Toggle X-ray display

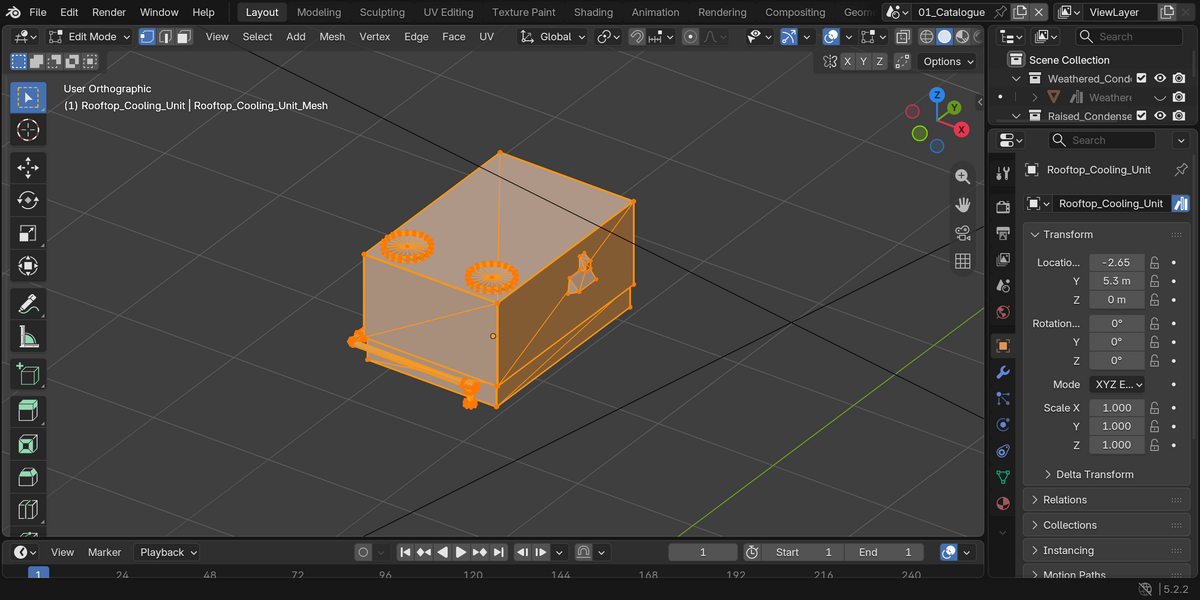click(x=903, y=36)
